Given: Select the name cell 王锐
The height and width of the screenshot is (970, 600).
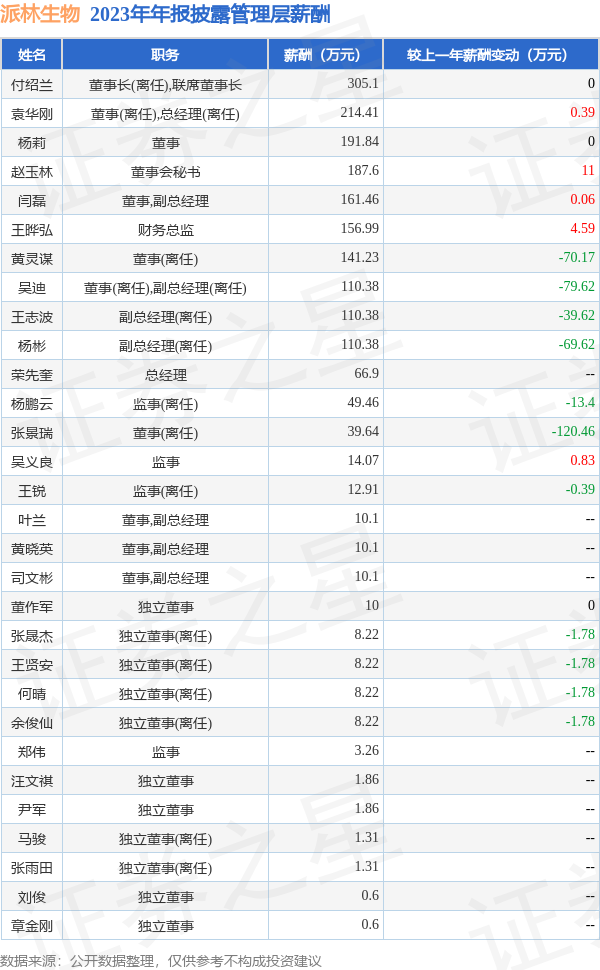Looking at the screenshot, I should [32, 492].
